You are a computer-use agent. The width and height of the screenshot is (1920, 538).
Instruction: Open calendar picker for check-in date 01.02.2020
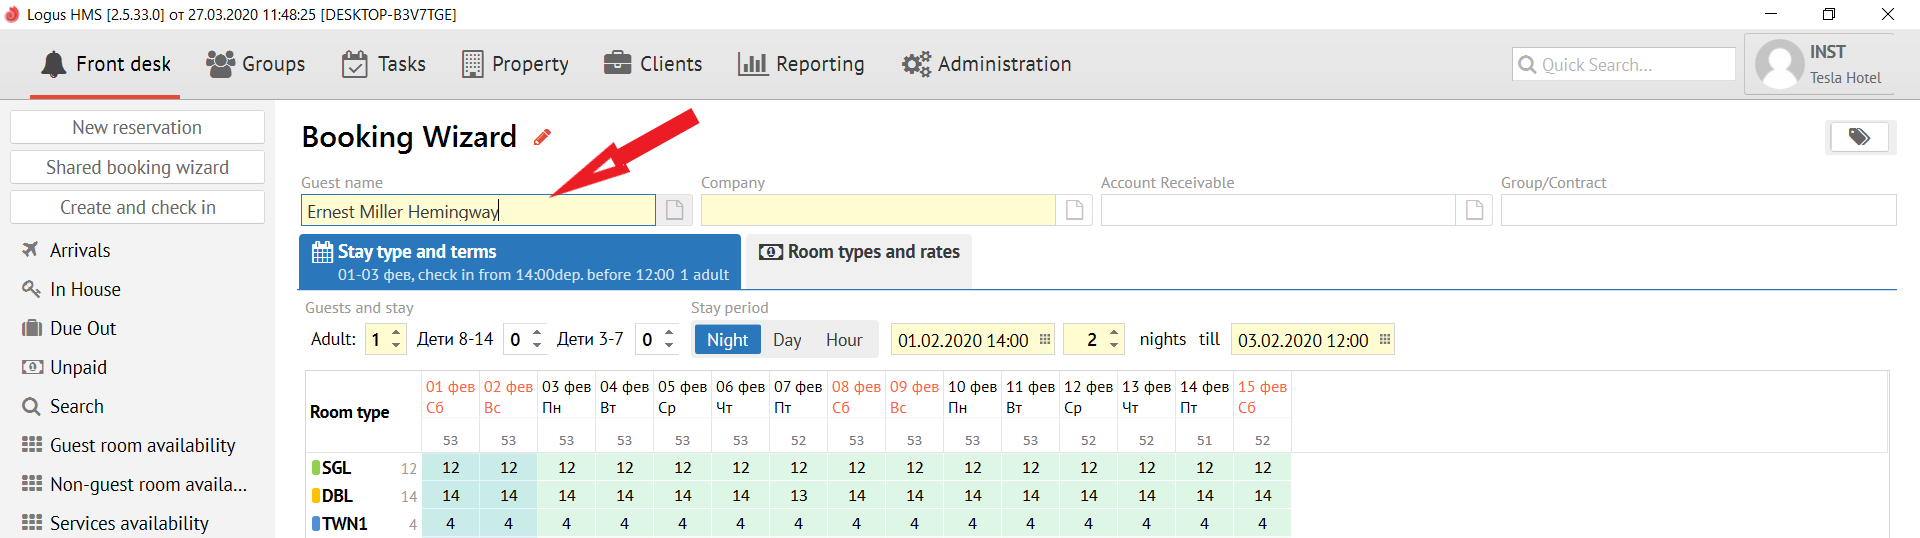1045,340
